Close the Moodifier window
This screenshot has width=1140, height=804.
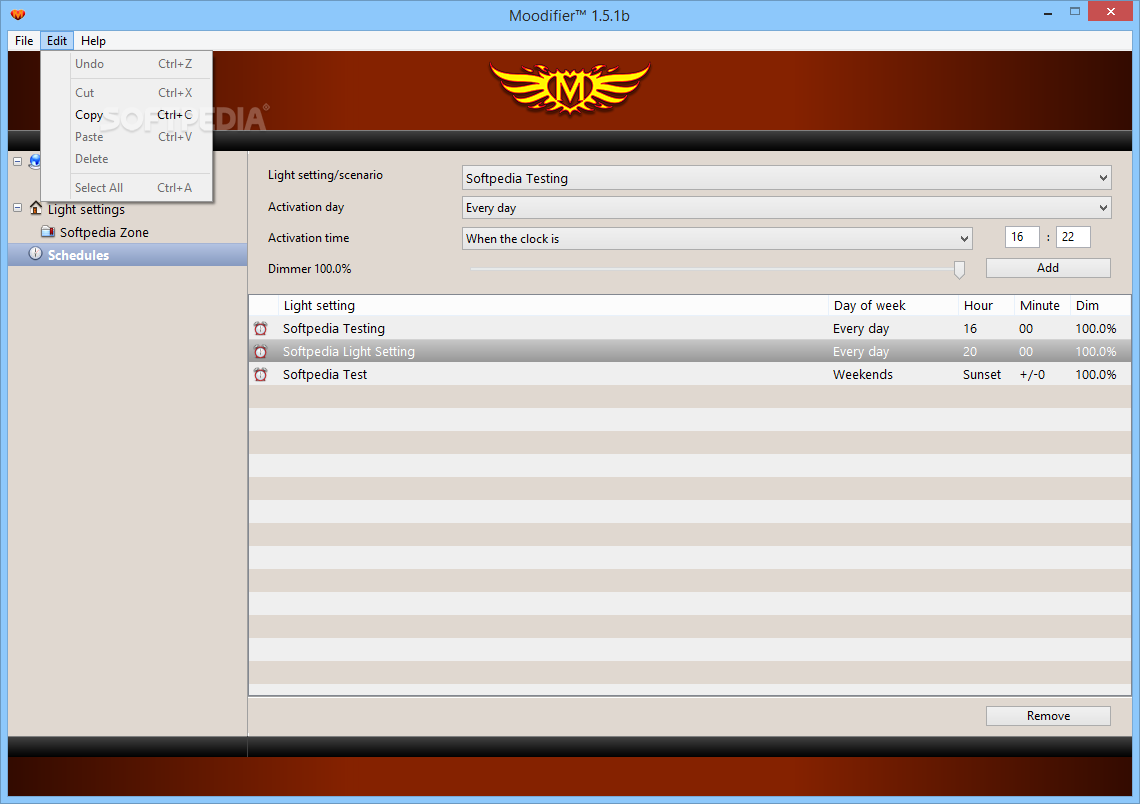click(1110, 12)
